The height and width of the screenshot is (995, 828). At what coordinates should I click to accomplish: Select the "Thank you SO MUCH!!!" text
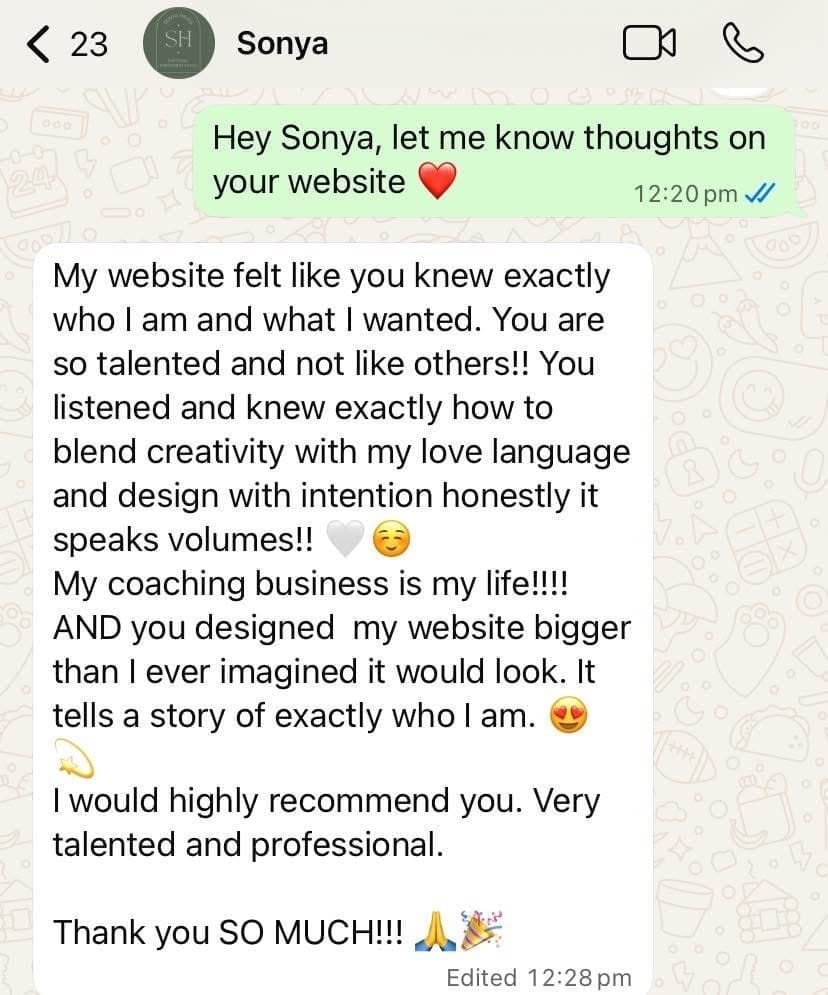pyautogui.click(x=228, y=932)
